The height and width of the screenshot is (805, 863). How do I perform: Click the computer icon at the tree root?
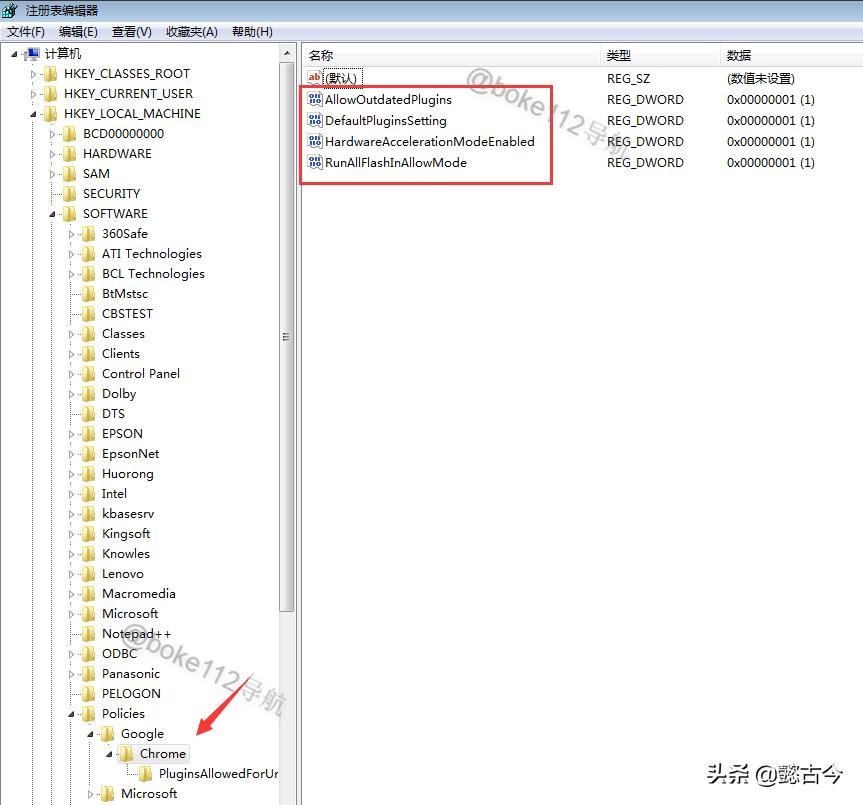(32, 53)
